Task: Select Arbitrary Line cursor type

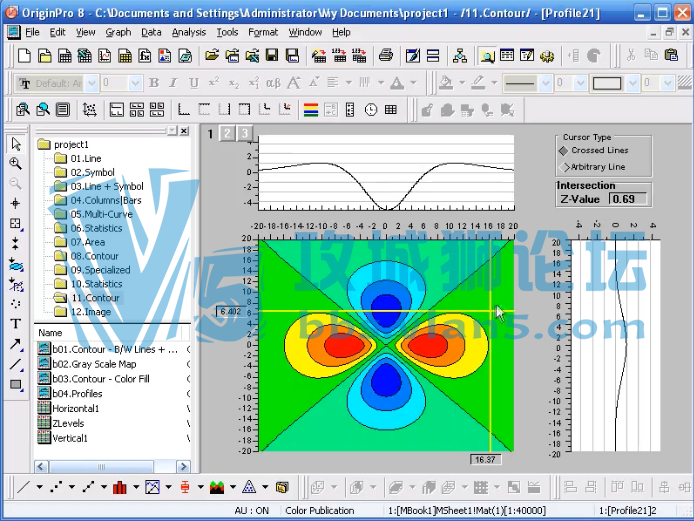Action: (593, 167)
